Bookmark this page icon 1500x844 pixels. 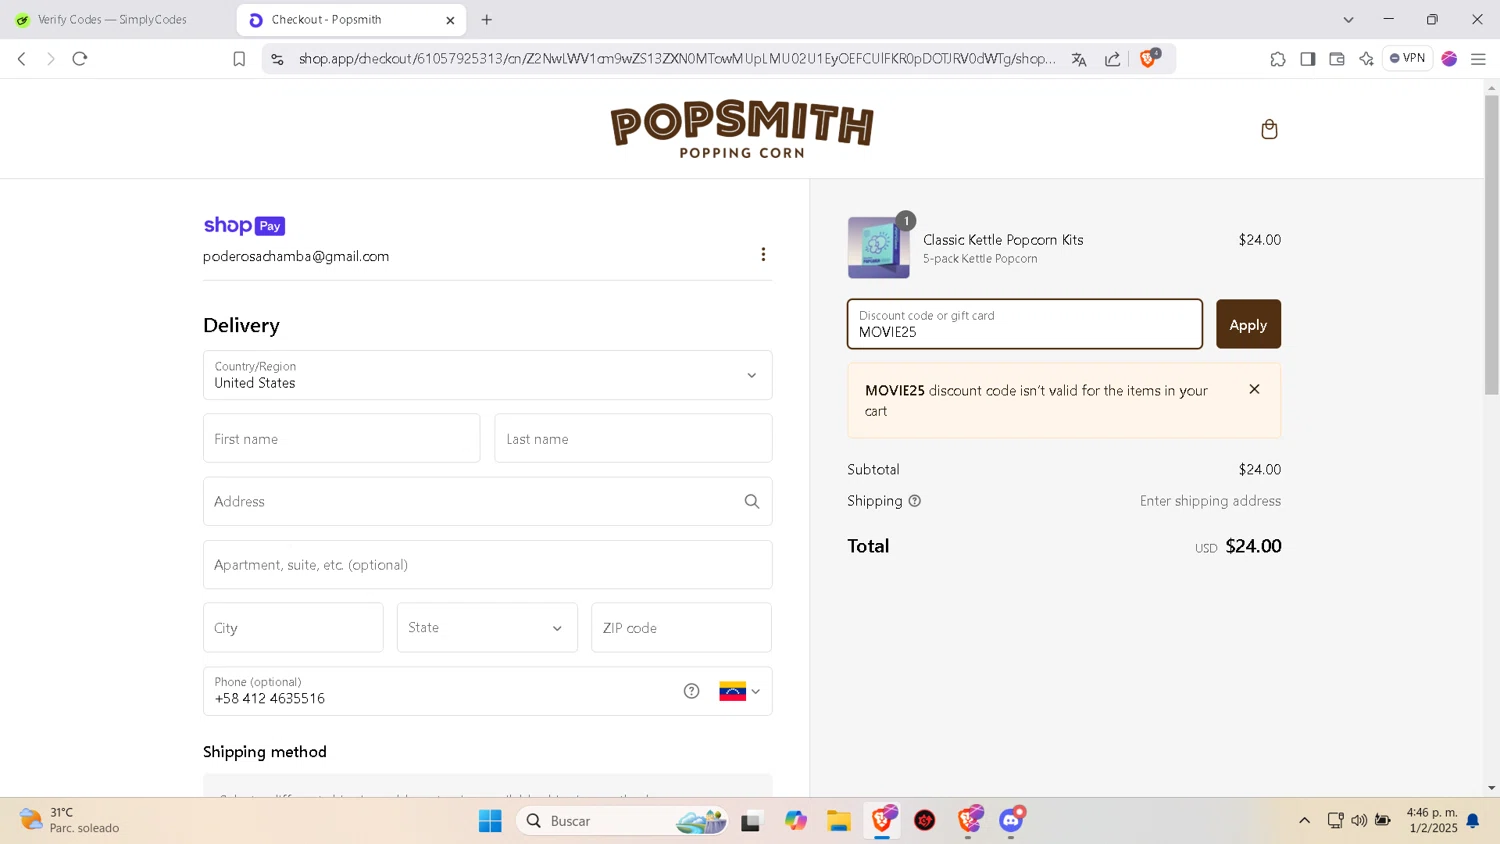pos(239,59)
